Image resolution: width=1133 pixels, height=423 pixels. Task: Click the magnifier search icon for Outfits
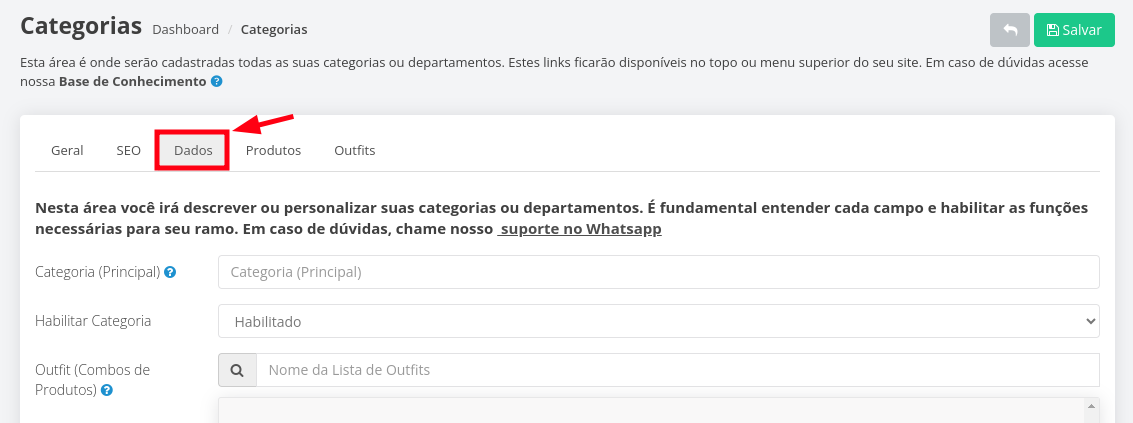point(237,370)
